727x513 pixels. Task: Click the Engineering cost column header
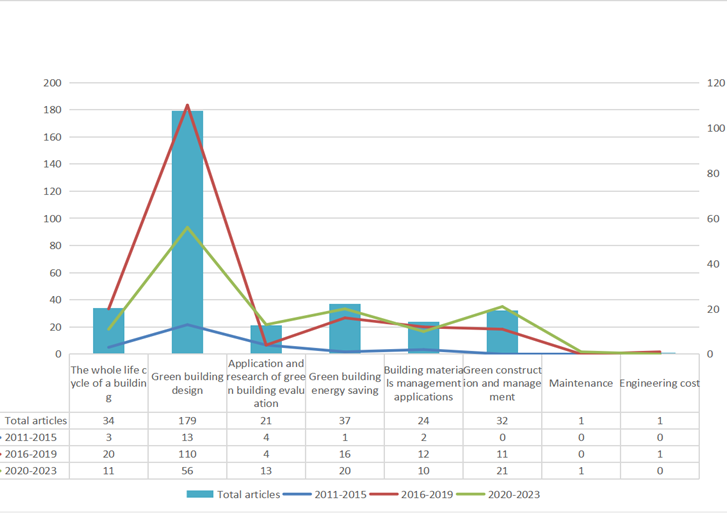659,383
